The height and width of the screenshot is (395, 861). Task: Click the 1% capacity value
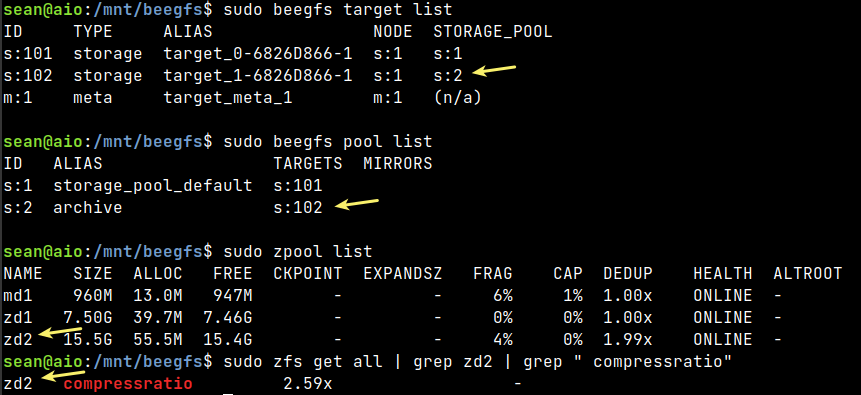(573, 296)
